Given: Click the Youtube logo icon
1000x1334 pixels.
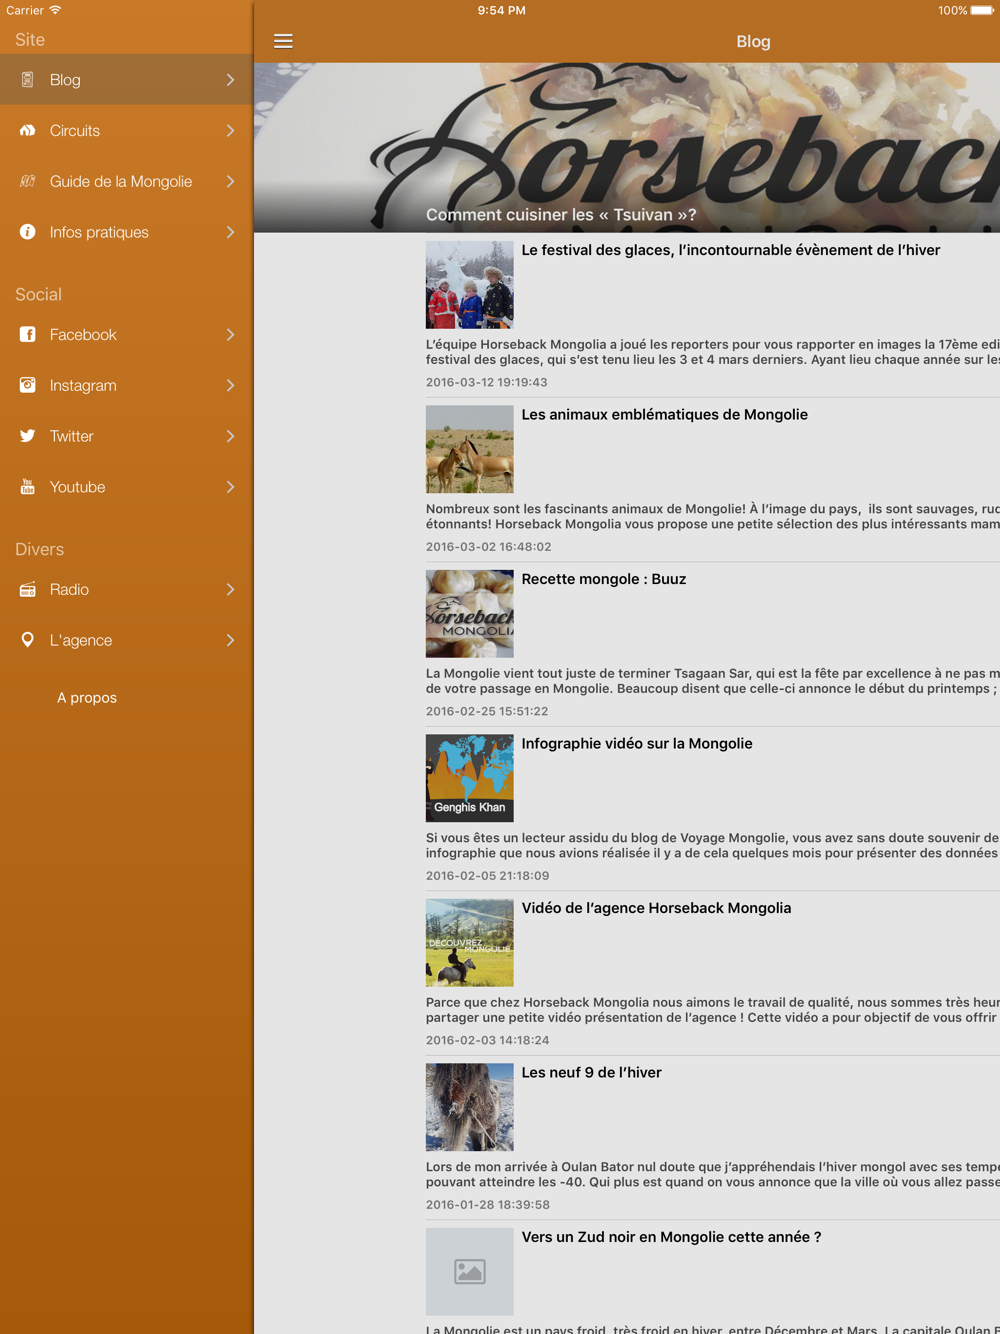Looking at the screenshot, I should click(27, 487).
